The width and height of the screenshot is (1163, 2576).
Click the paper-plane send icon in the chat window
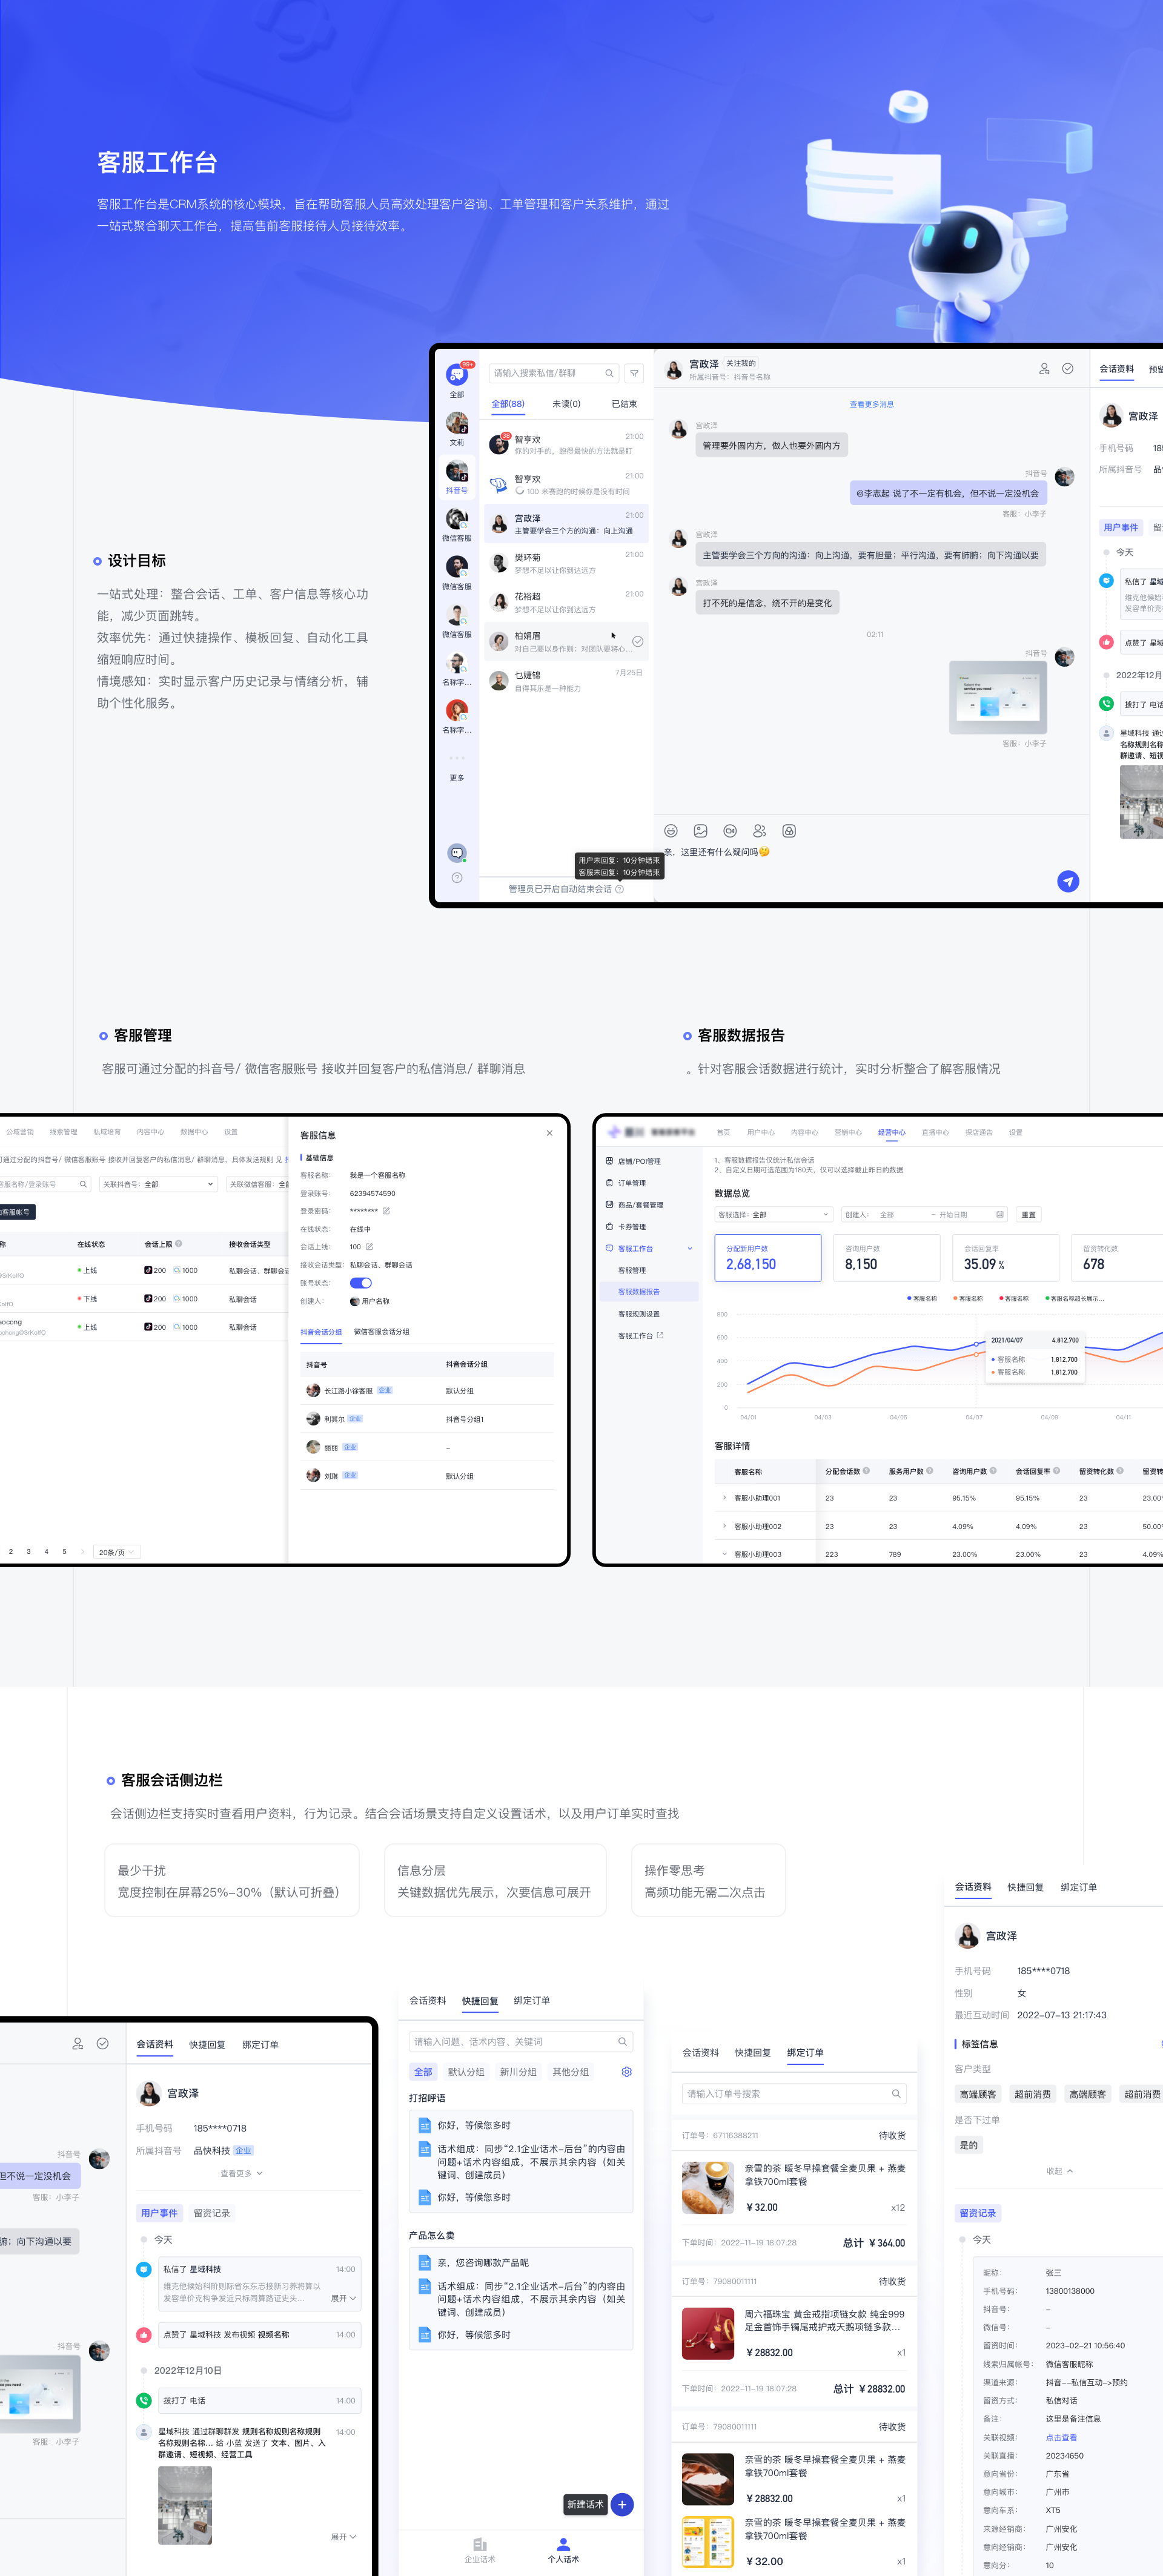[x=1068, y=882]
